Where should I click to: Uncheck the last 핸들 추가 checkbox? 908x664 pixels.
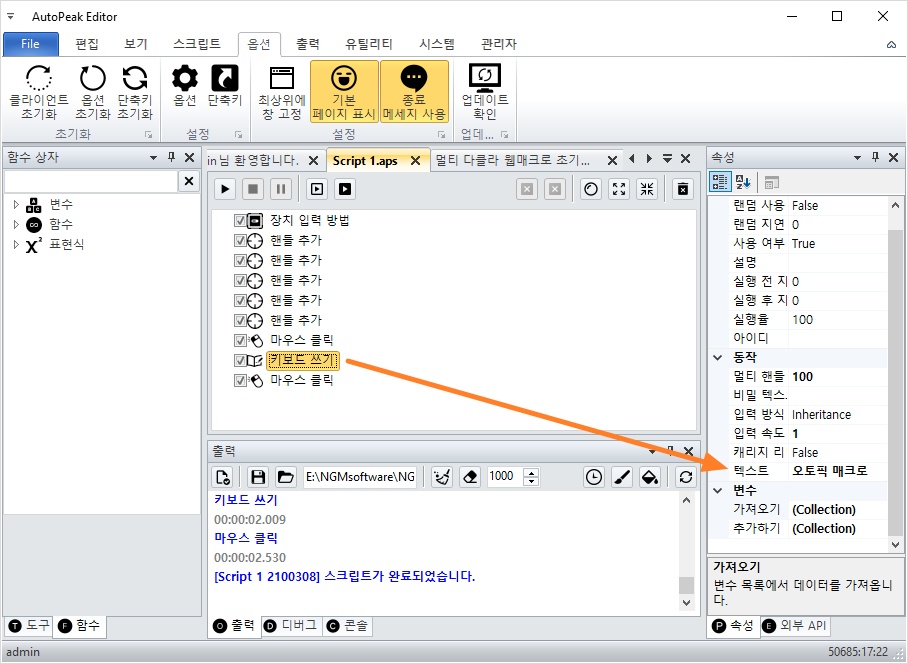tap(240, 321)
